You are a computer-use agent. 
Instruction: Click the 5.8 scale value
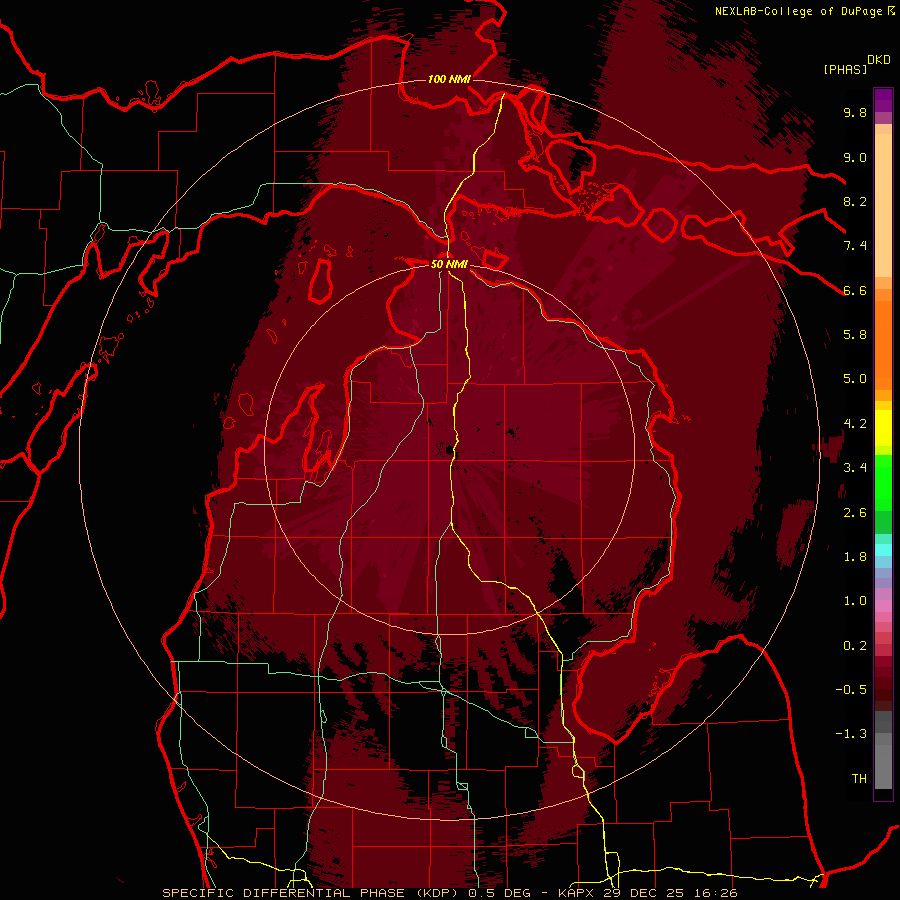pos(855,335)
